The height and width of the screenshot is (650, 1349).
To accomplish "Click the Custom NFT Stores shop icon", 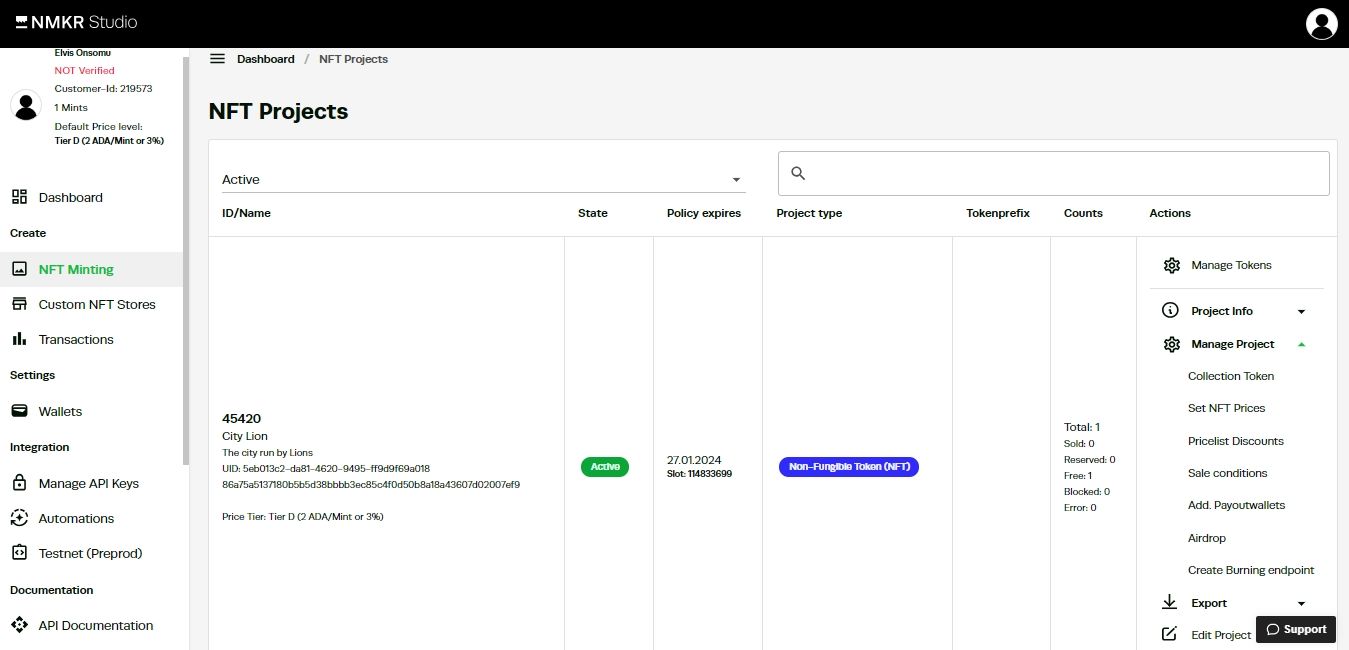I will pos(19,304).
